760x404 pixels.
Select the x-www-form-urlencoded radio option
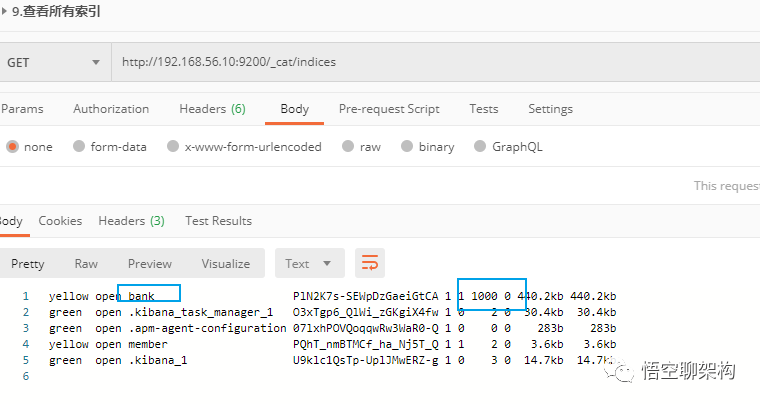point(174,146)
